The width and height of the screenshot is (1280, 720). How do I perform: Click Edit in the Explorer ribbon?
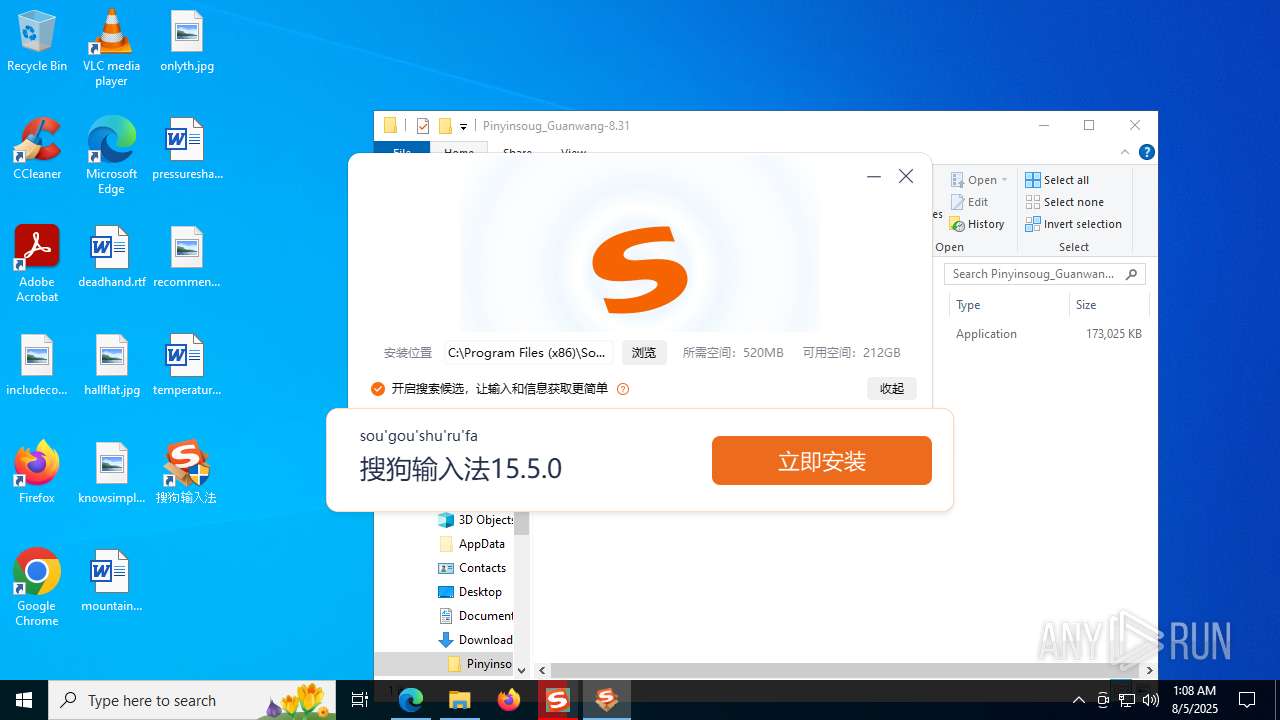coord(969,202)
